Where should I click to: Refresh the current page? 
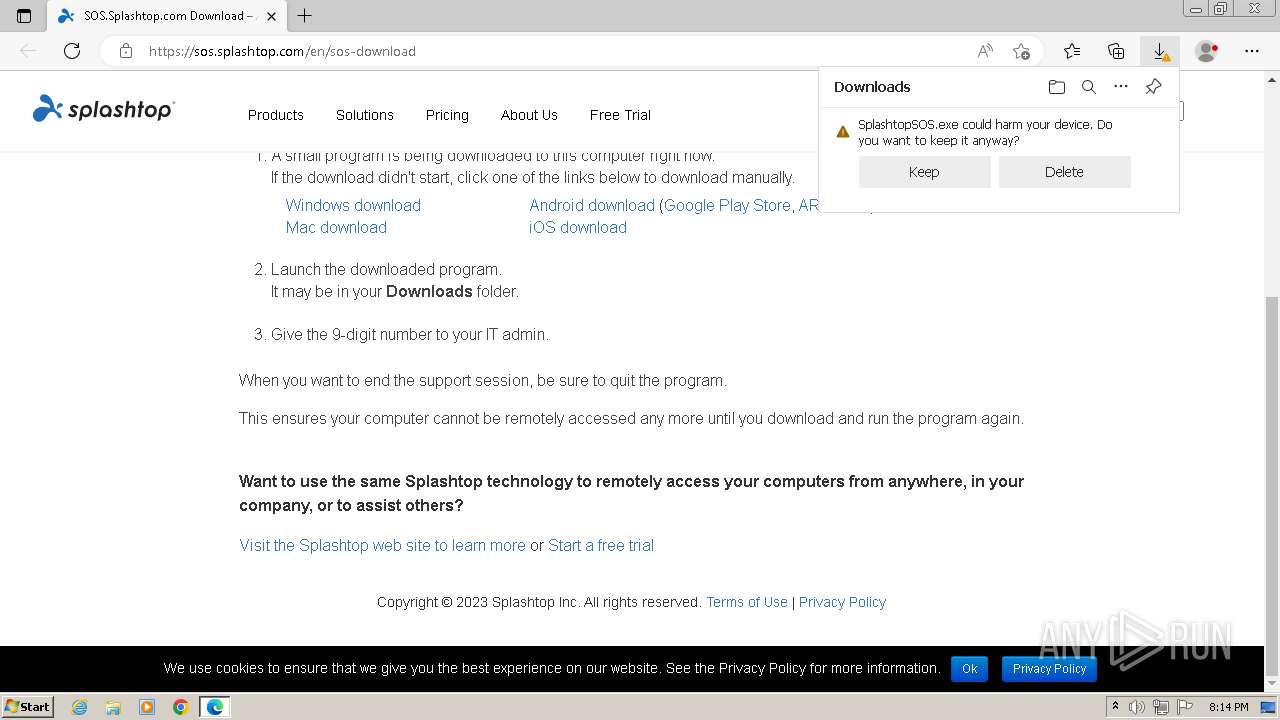(x=72, y=51)
